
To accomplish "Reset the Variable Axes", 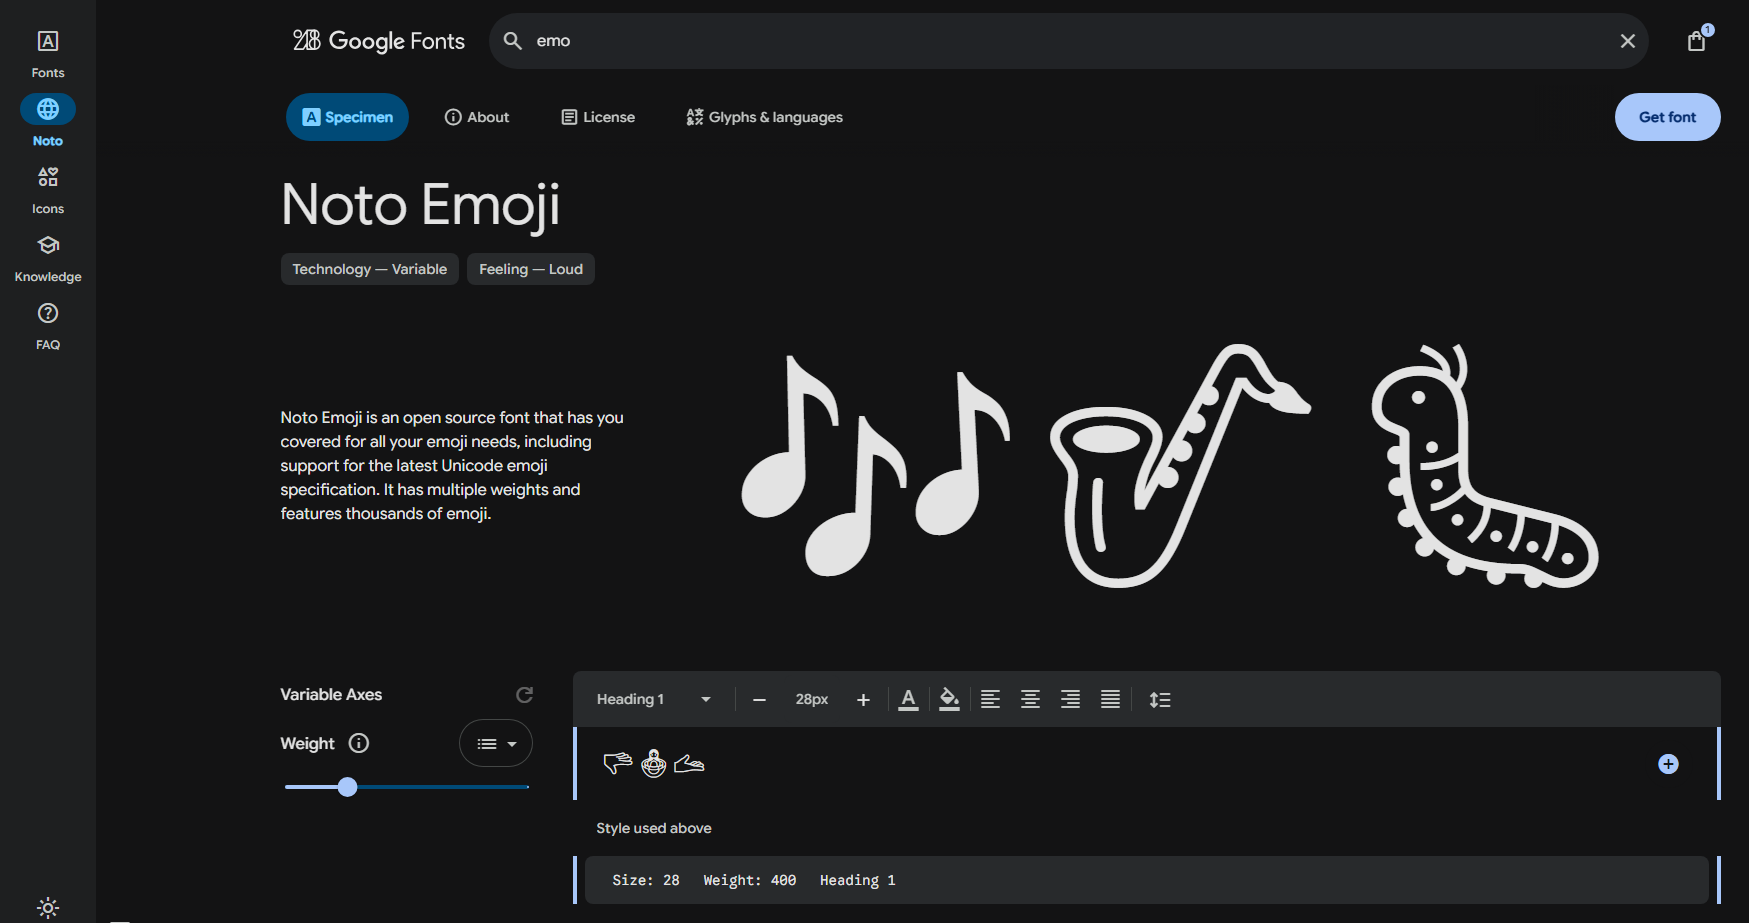I will 524,695.
